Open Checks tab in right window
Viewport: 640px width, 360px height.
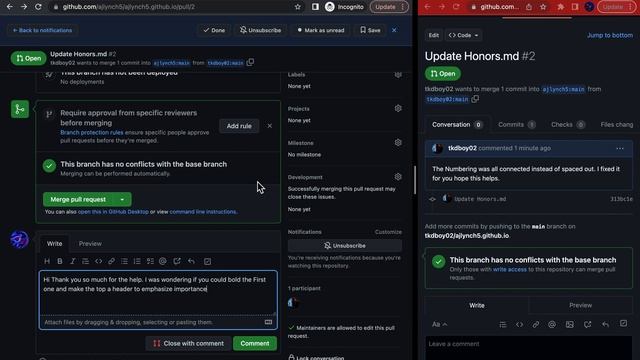(x=567, y=124)
